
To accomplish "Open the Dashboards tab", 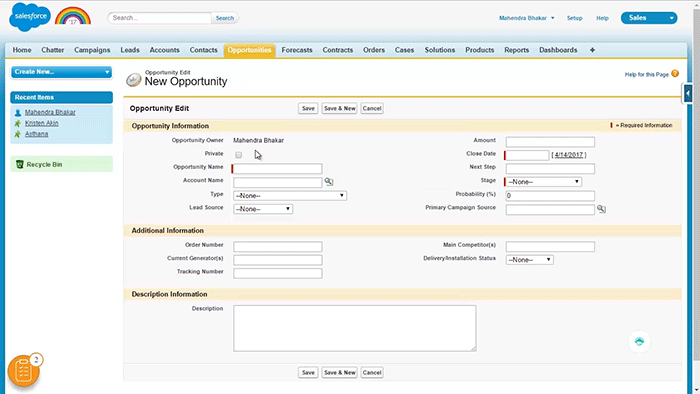I will (558, 50).
